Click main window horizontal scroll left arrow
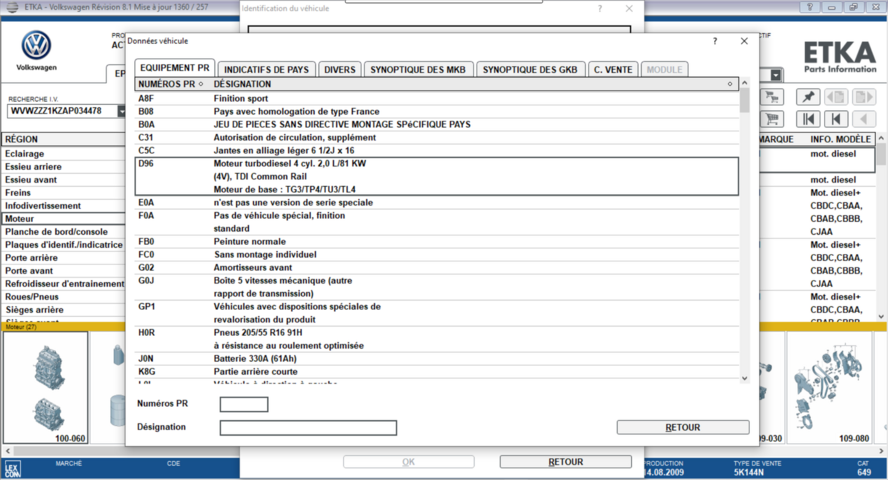The image size is (888, 480). click(7, 451)
